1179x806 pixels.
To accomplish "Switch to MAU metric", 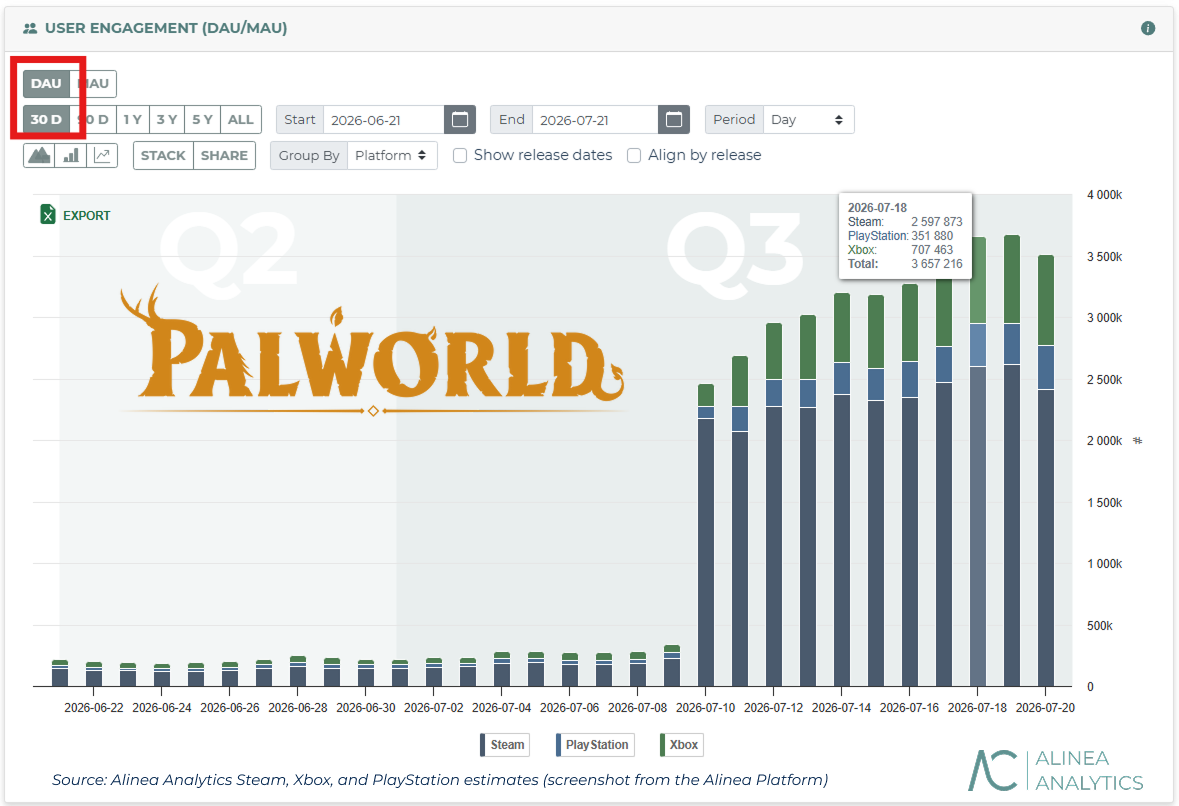I will 93,83.
